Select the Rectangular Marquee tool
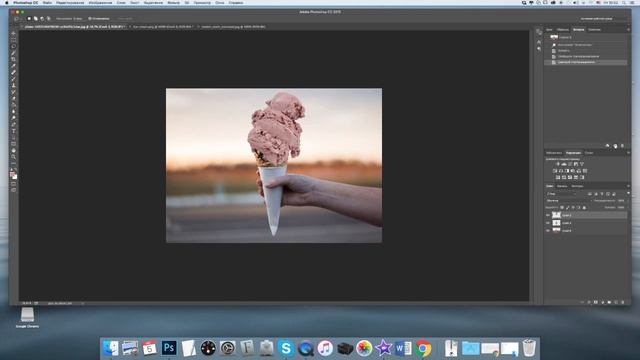Screen dimensions: 640x360 13,40
